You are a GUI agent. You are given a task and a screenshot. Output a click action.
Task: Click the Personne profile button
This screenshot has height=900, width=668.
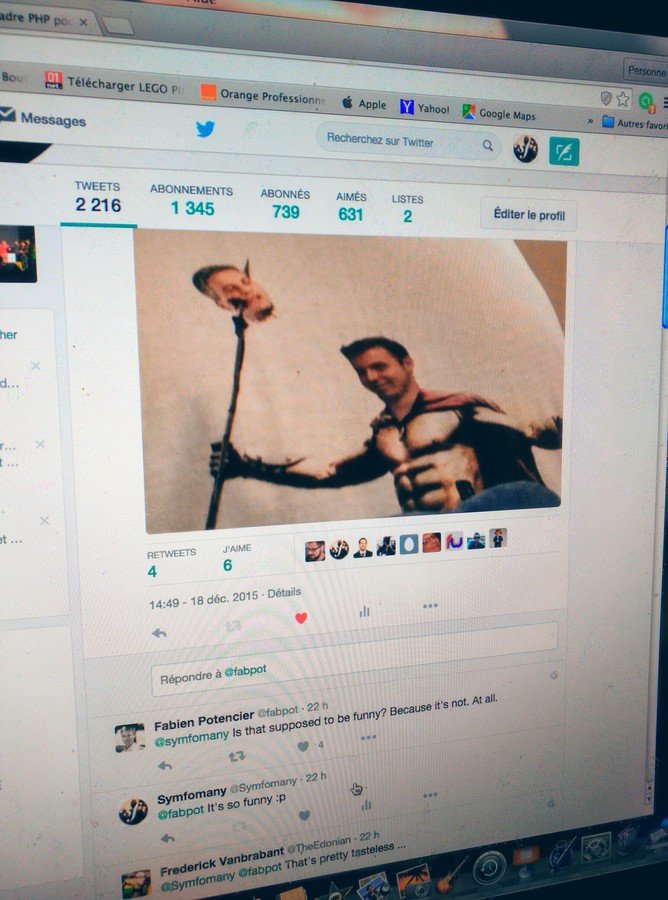pos(646,71)
